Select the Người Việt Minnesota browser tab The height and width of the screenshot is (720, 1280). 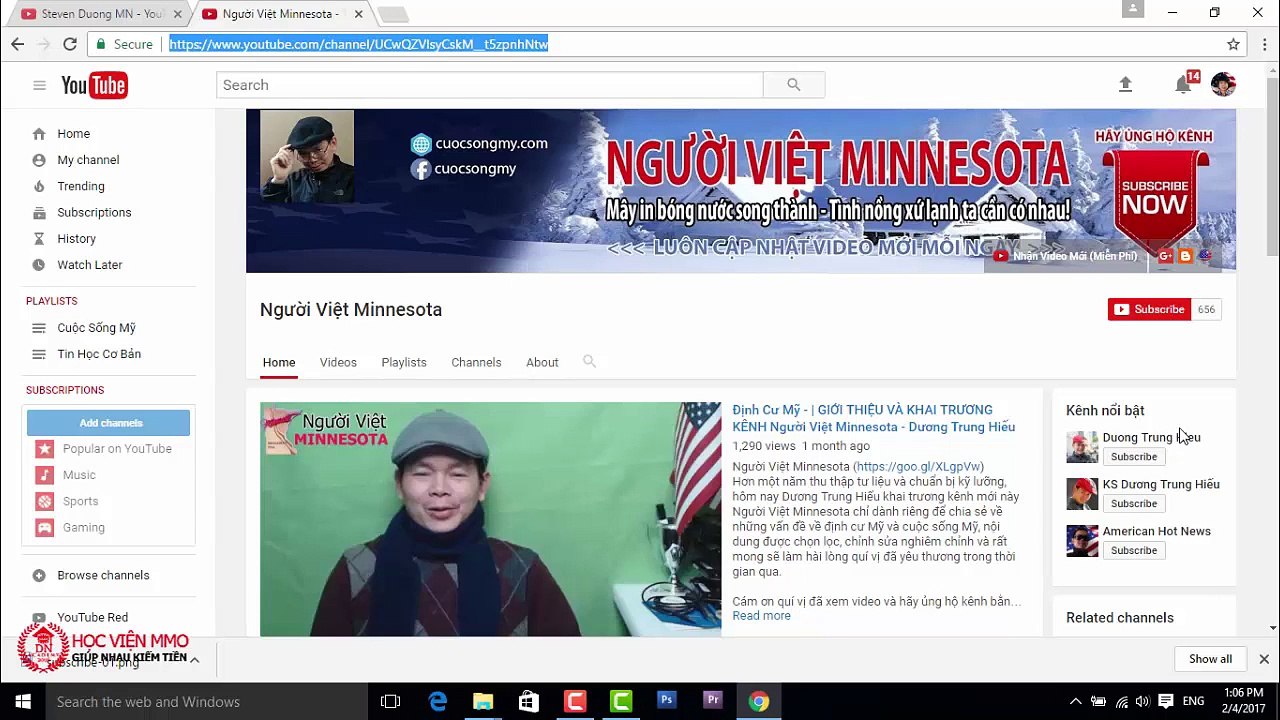(279, 14)
